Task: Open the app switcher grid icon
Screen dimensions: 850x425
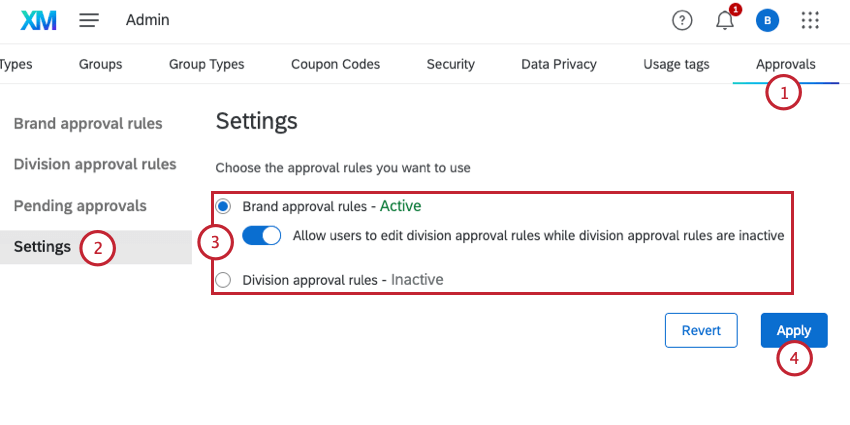Action: coord(811,20)
